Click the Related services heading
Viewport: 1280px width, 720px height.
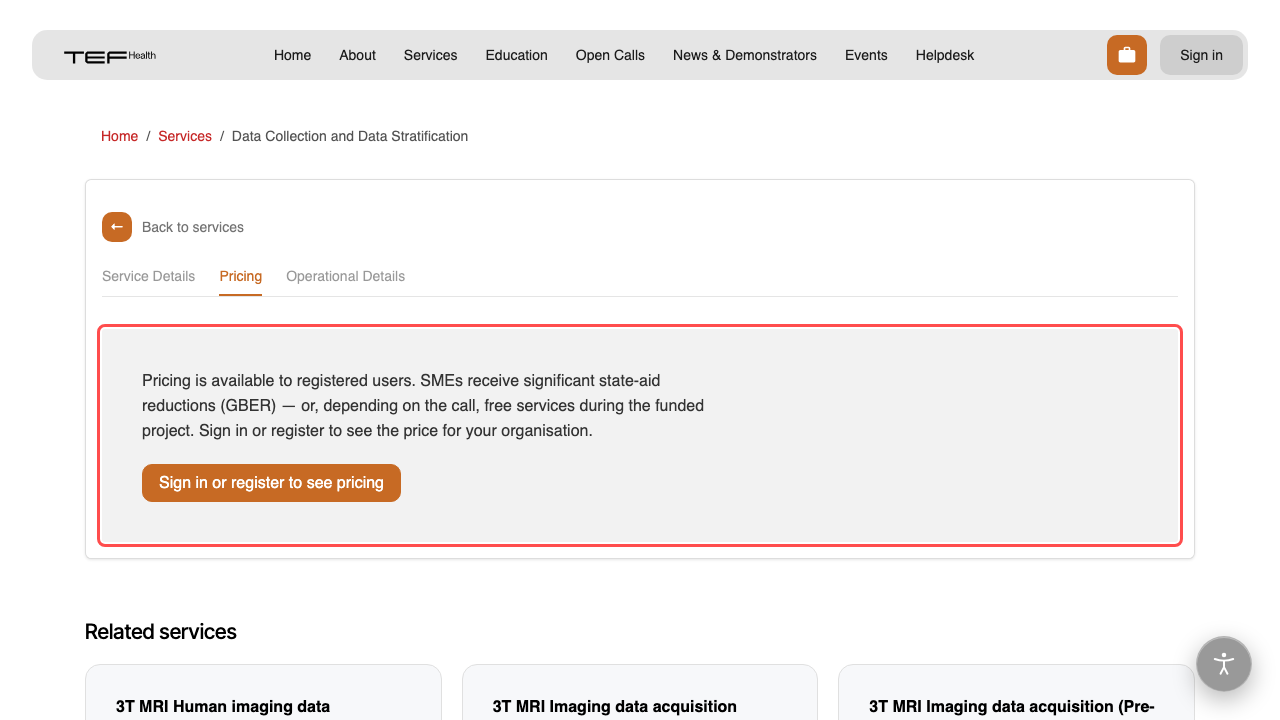(x=161, y=632)
